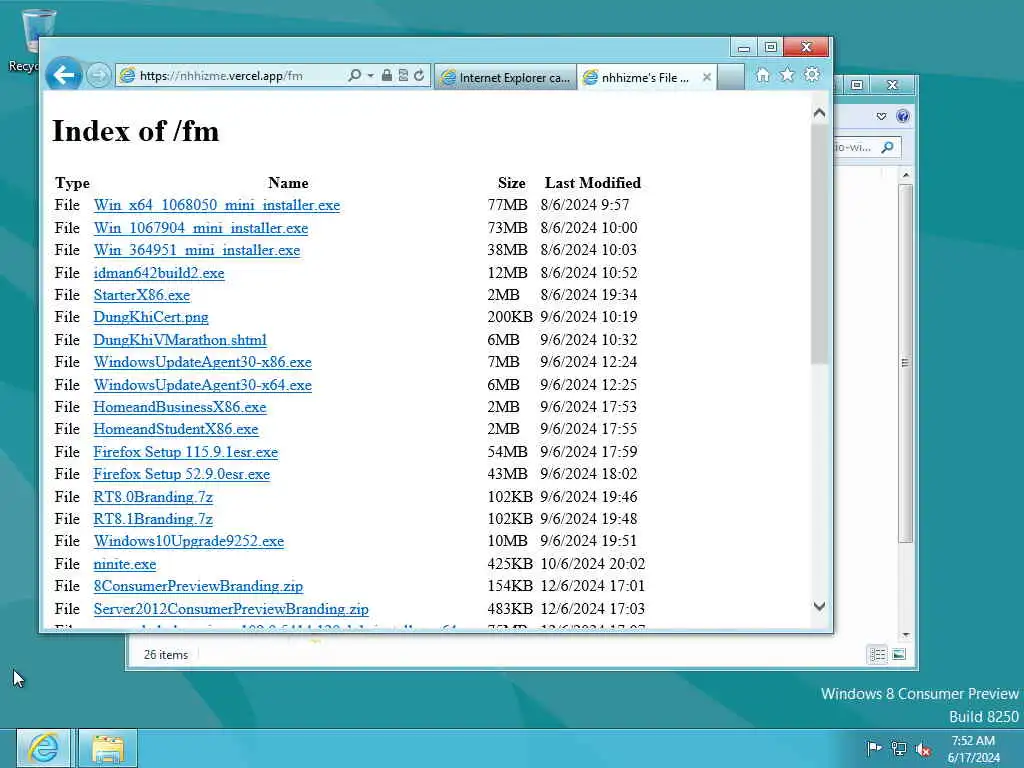Open the Action Center flag tray icon

(874, 748)
